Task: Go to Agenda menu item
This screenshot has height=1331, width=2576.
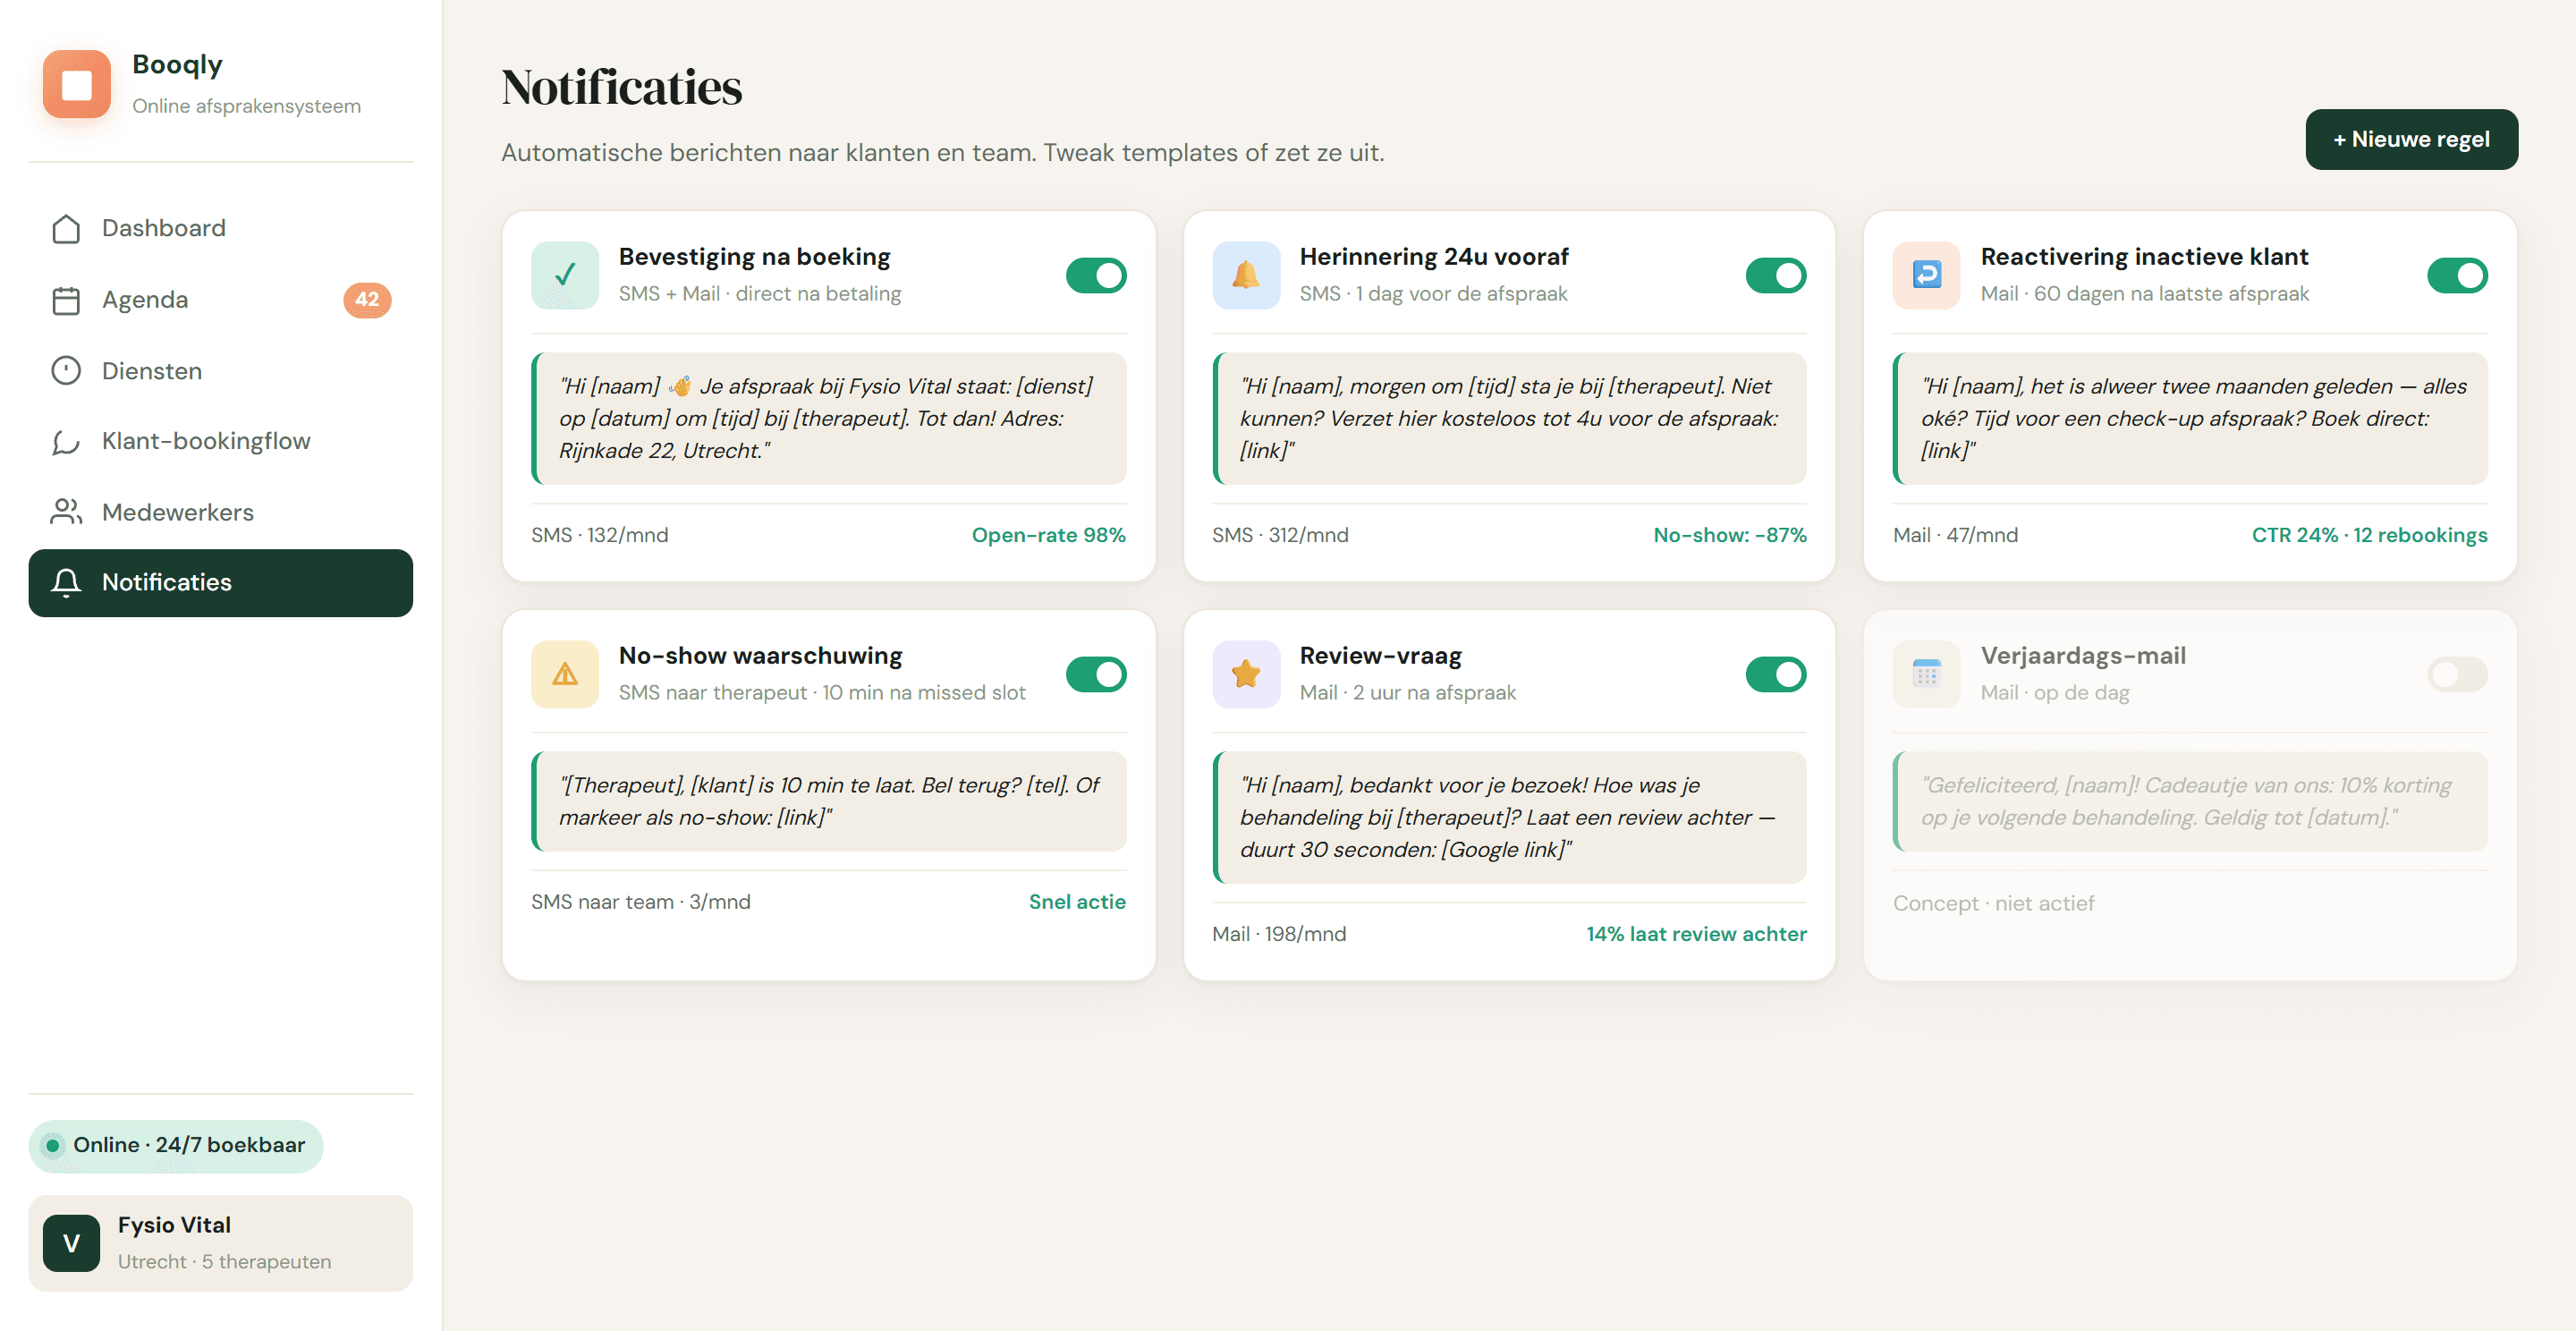Action: click(220, 300)
